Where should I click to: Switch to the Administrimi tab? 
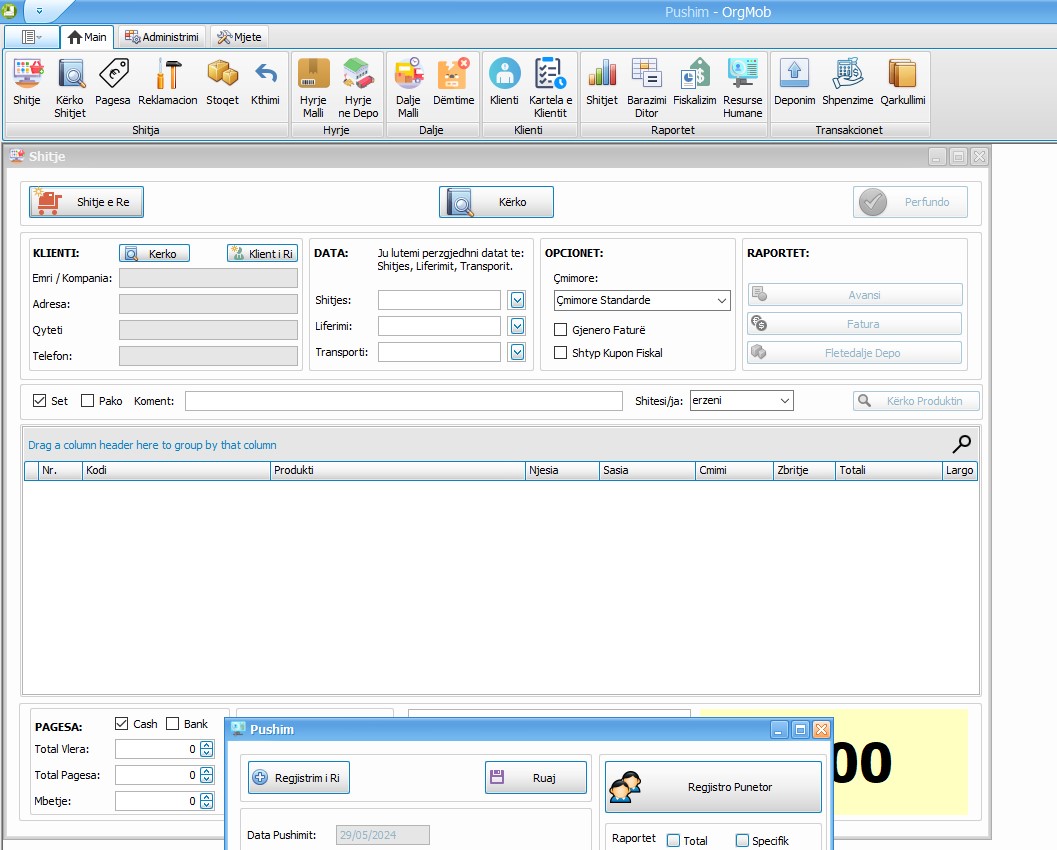[x=162, y=37]
